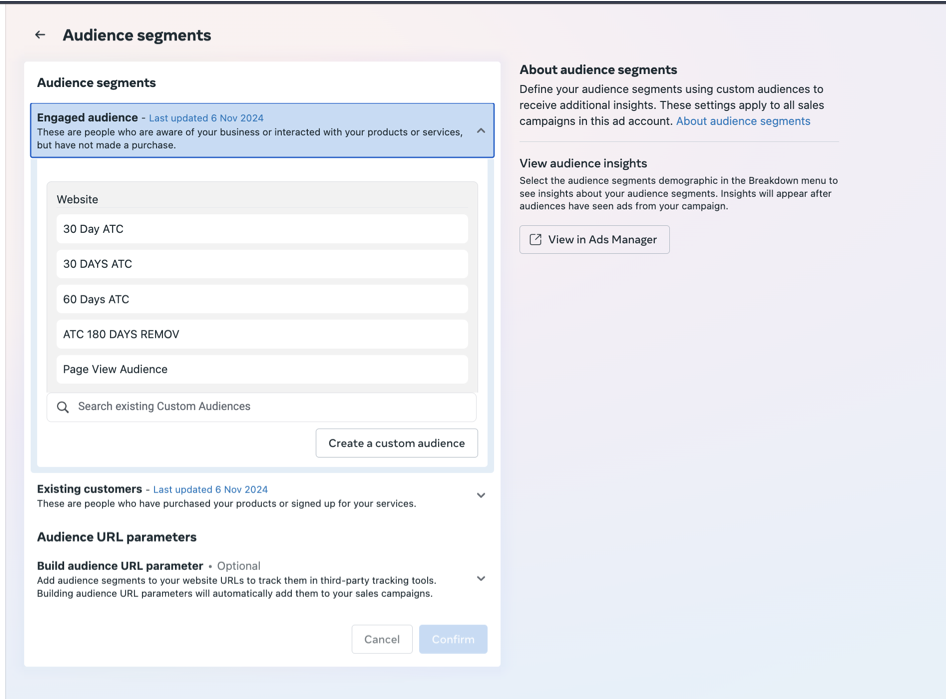The image size is (947, 699).
Task: Select the 30 Day ATC audience
Action: 262,229
